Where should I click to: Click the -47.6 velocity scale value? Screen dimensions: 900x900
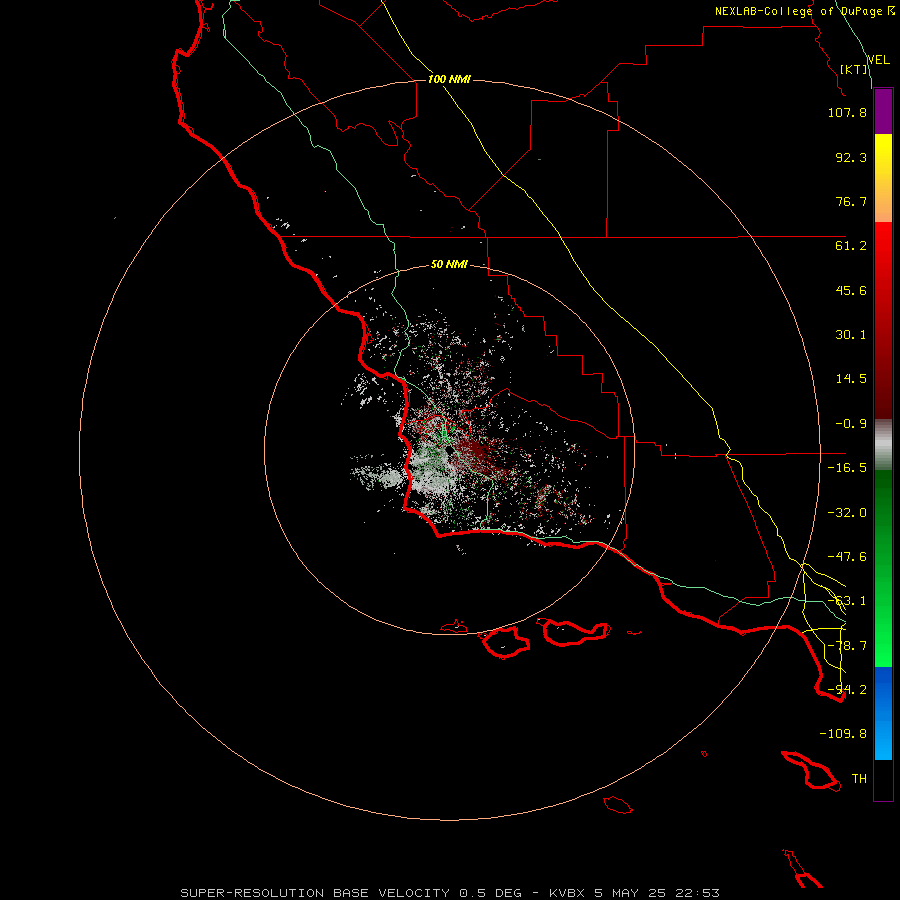pyautogui.click(x=847, y=557)
